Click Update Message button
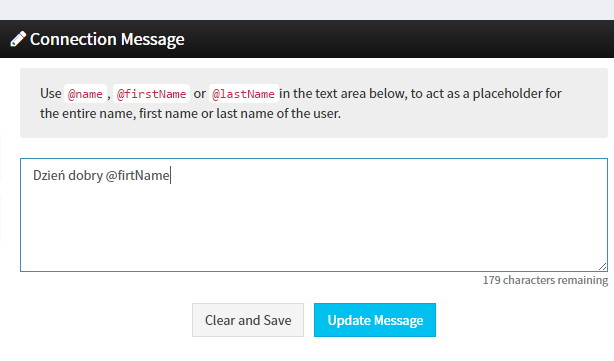The width and height of the screenshot is (614, 361). 375,320
